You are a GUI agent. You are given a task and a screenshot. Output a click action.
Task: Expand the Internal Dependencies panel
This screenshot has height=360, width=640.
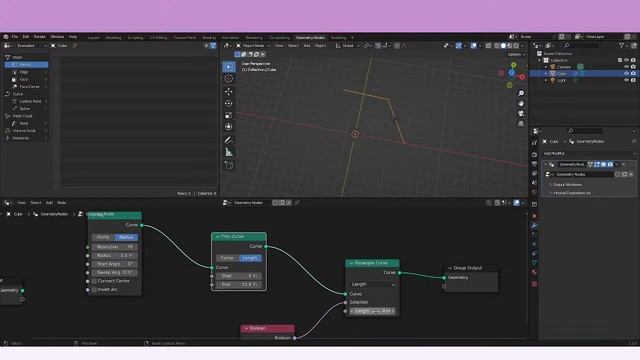pos(571,193)
